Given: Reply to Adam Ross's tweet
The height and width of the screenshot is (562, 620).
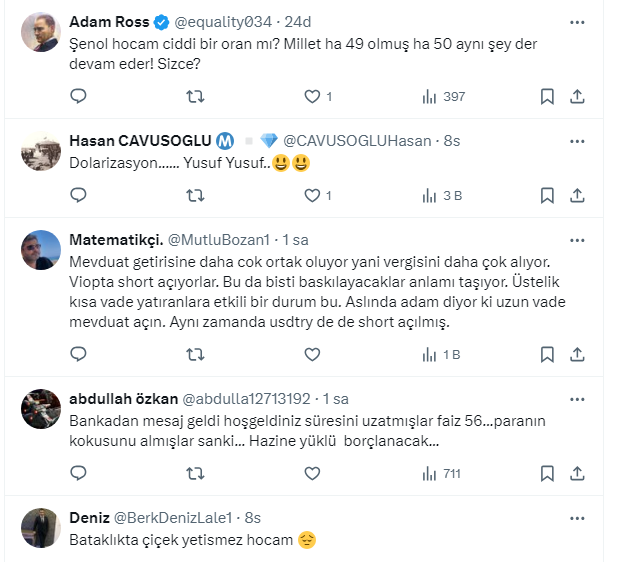Looking at the screenshot, I should (79, 97).
